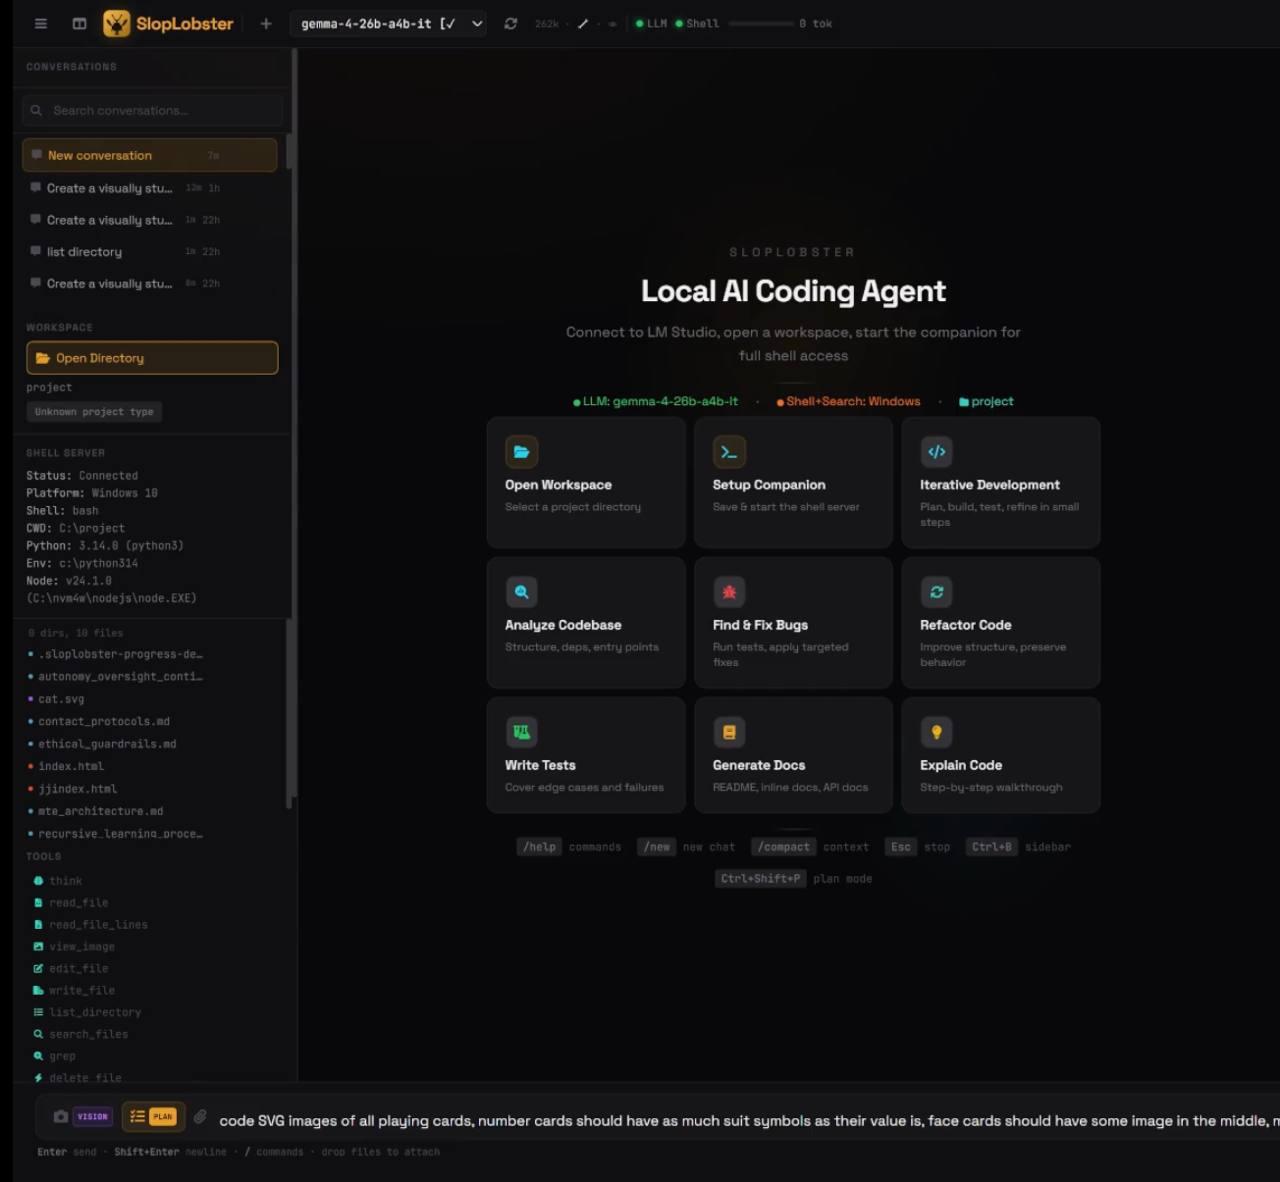Click the 'Structure, deps, entry points' description
The width and height of the screenshot is (1280, 1182).
(582, 647)
